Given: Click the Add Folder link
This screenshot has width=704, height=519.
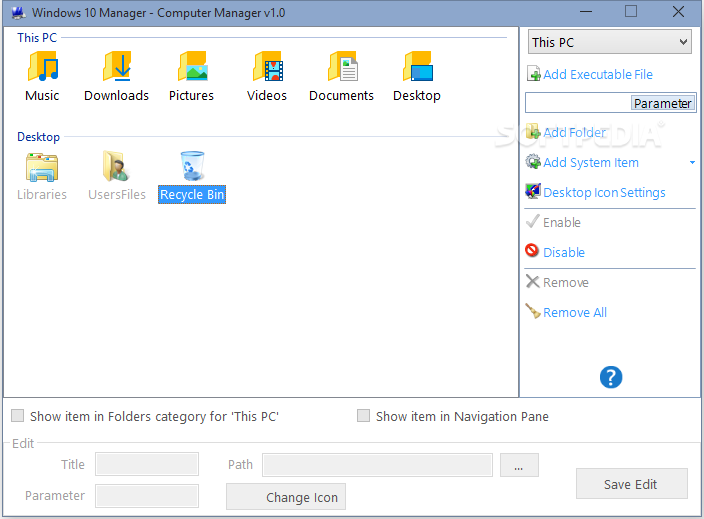Looking at the screenshot, I should point(574,132).
